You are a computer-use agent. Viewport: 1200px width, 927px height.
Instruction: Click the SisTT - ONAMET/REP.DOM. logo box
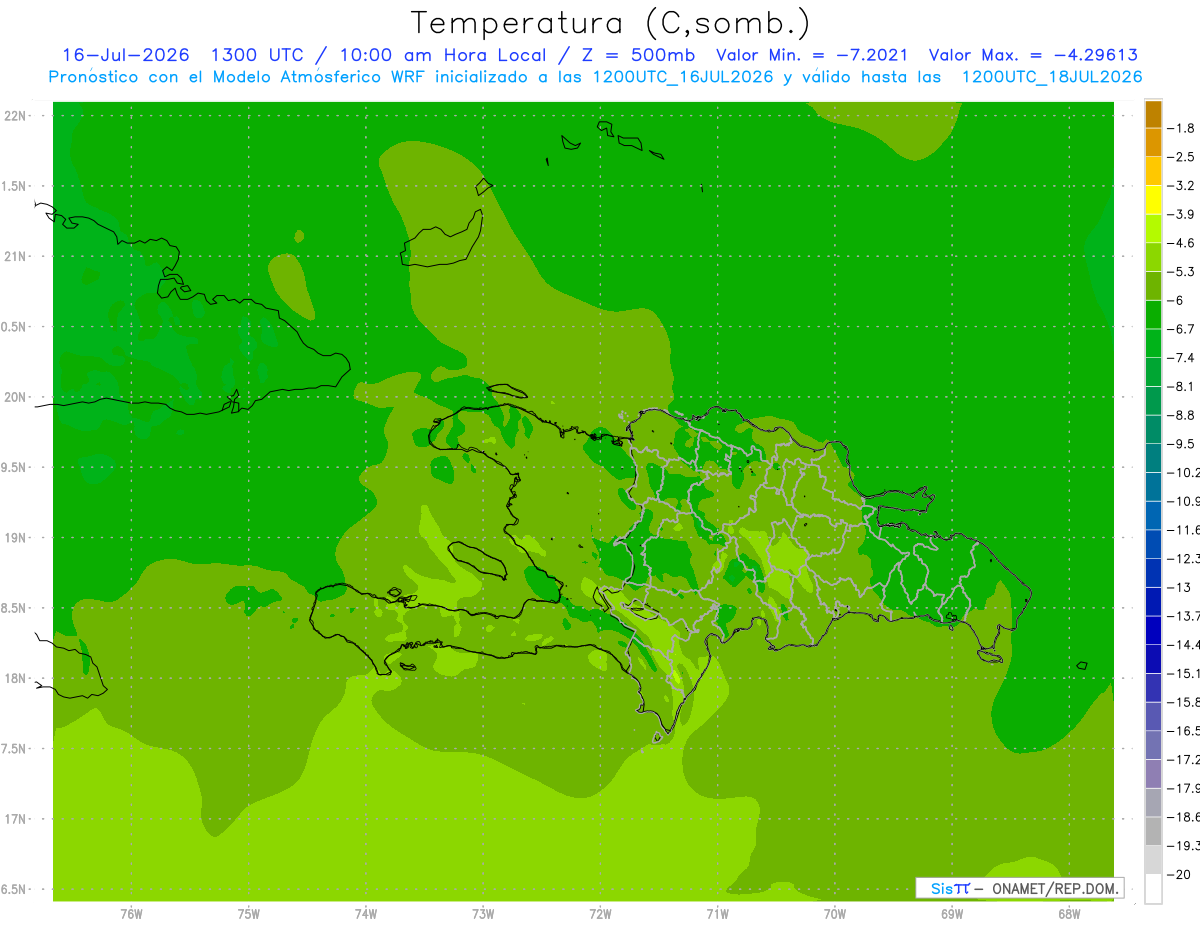click(x=1019, y=888)
